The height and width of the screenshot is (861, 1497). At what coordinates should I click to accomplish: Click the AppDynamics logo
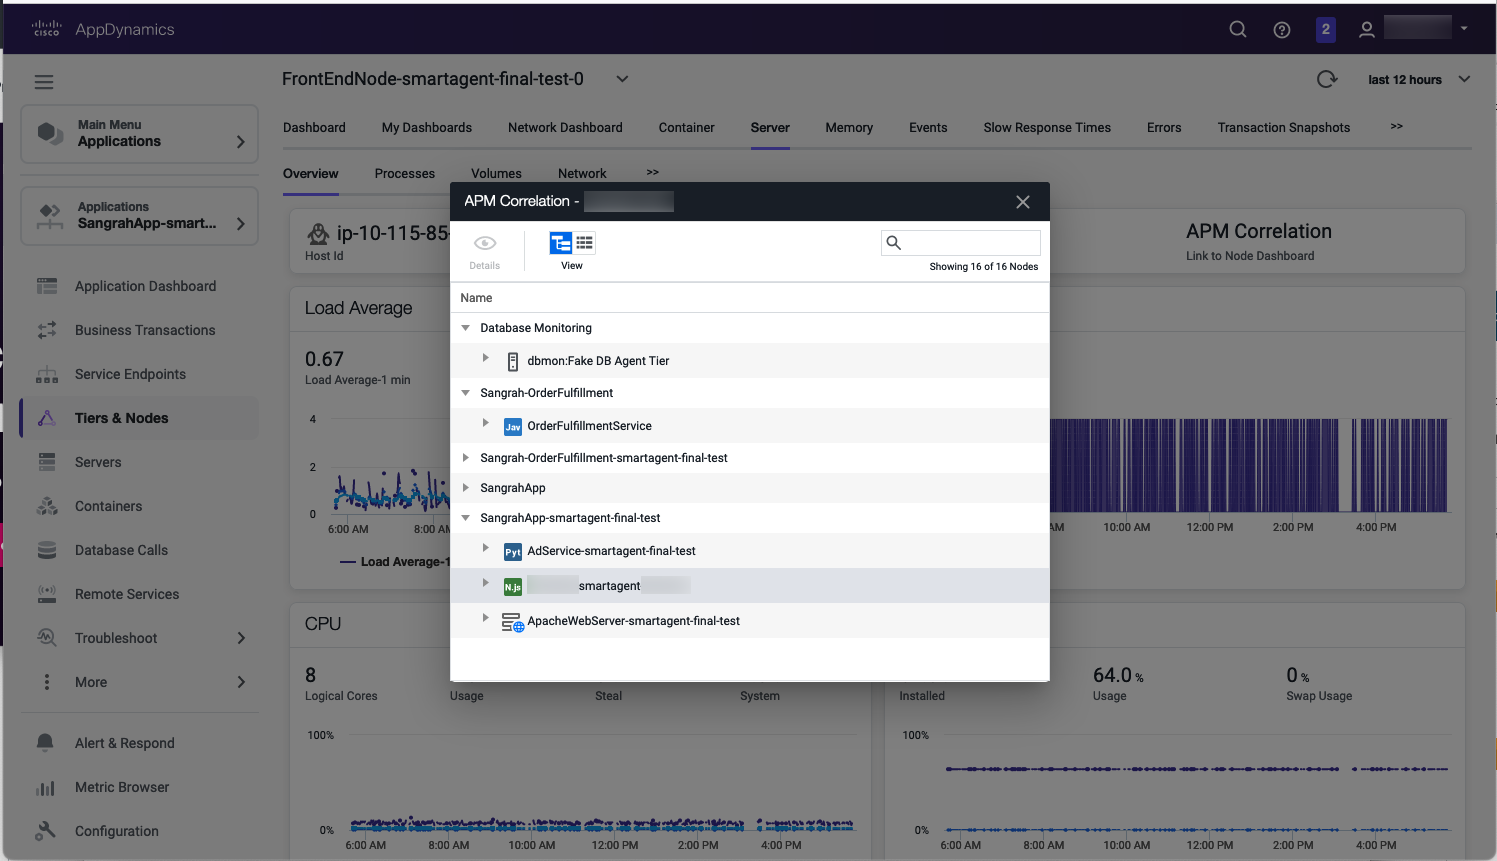(x=103, y=29)
